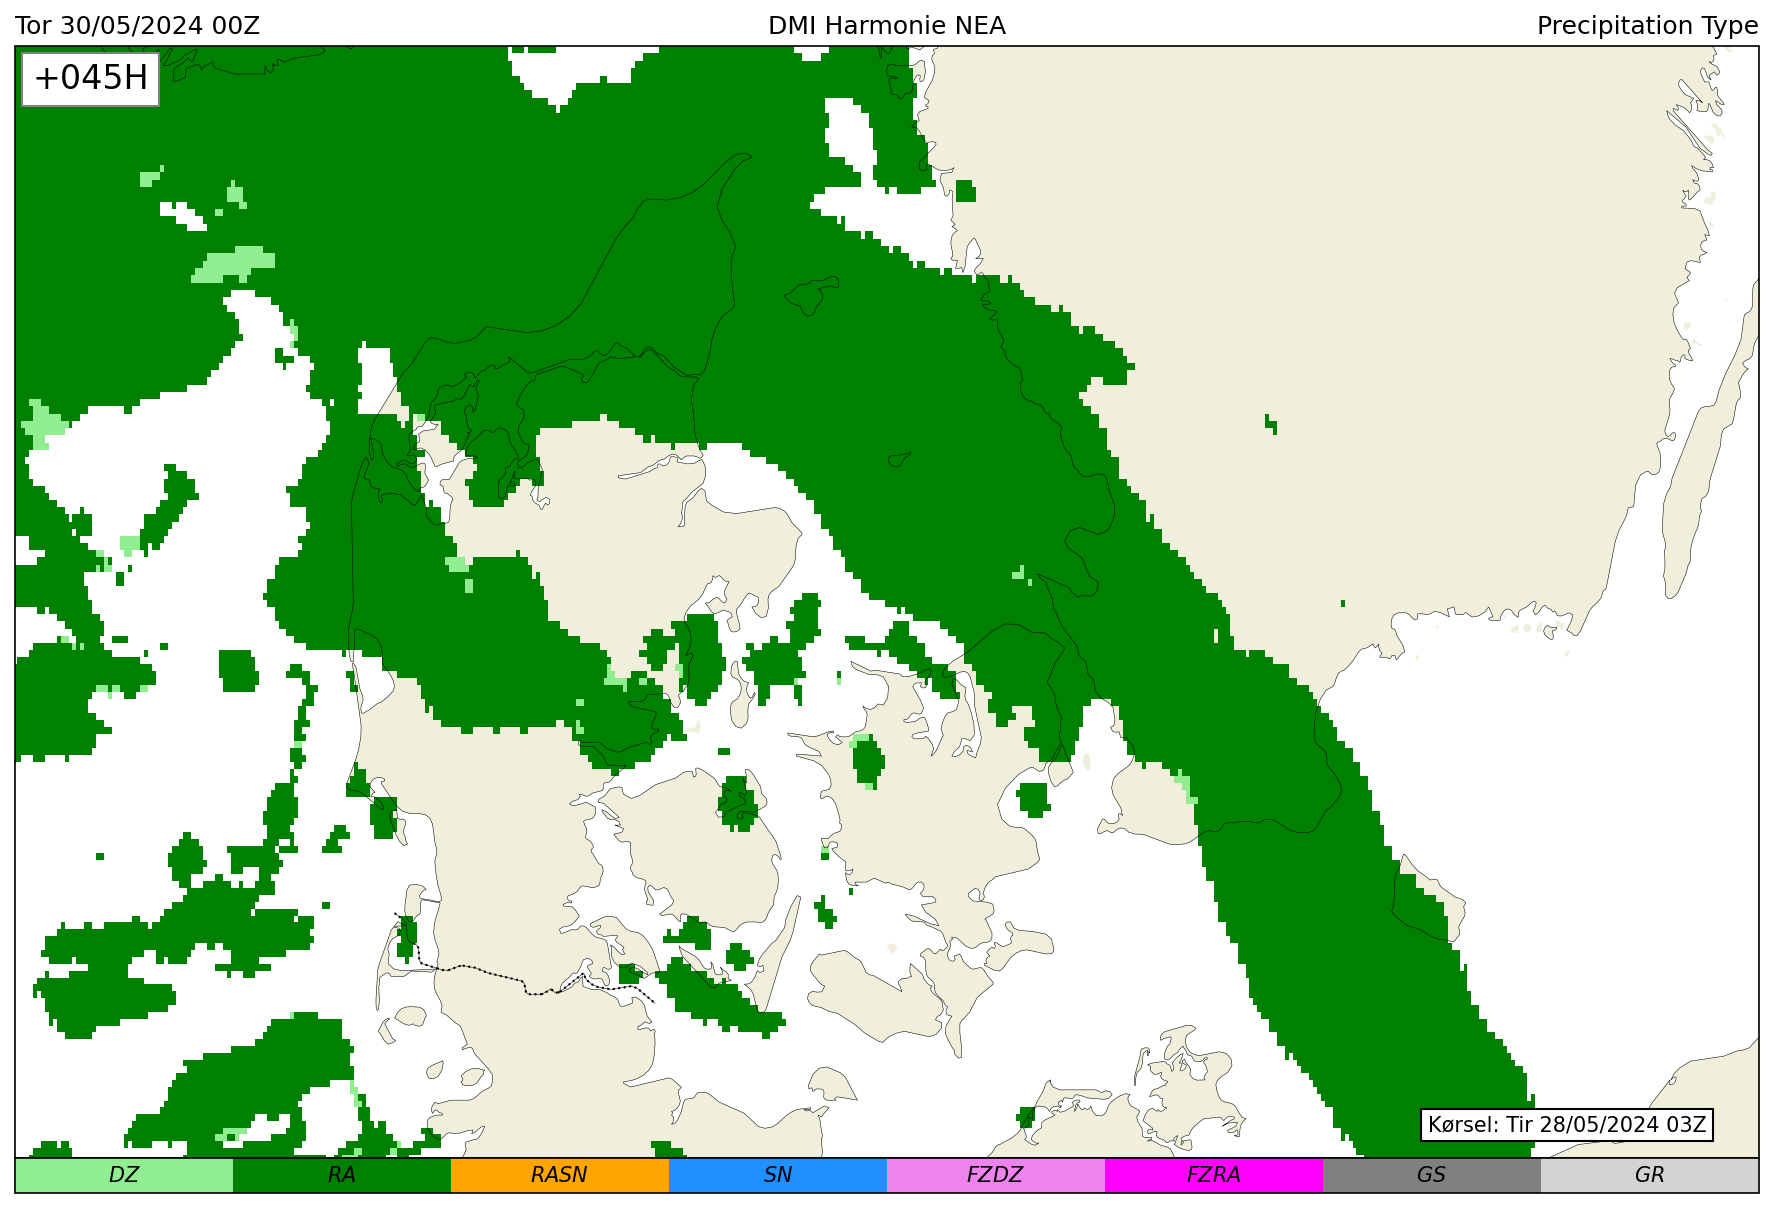Click the 'Tor 30/05/2024 00Z' date title
This screenshot has height=1208, width=1773.
(x=138, y=26)
